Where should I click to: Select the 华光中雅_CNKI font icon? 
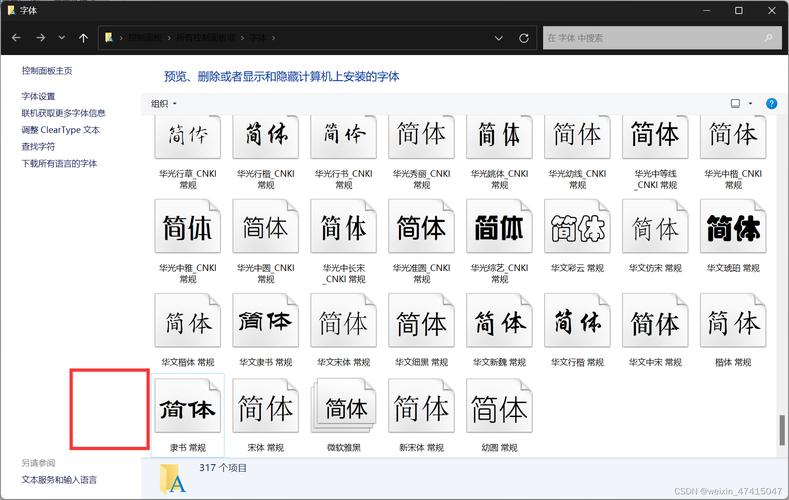(x=188, y=226)
